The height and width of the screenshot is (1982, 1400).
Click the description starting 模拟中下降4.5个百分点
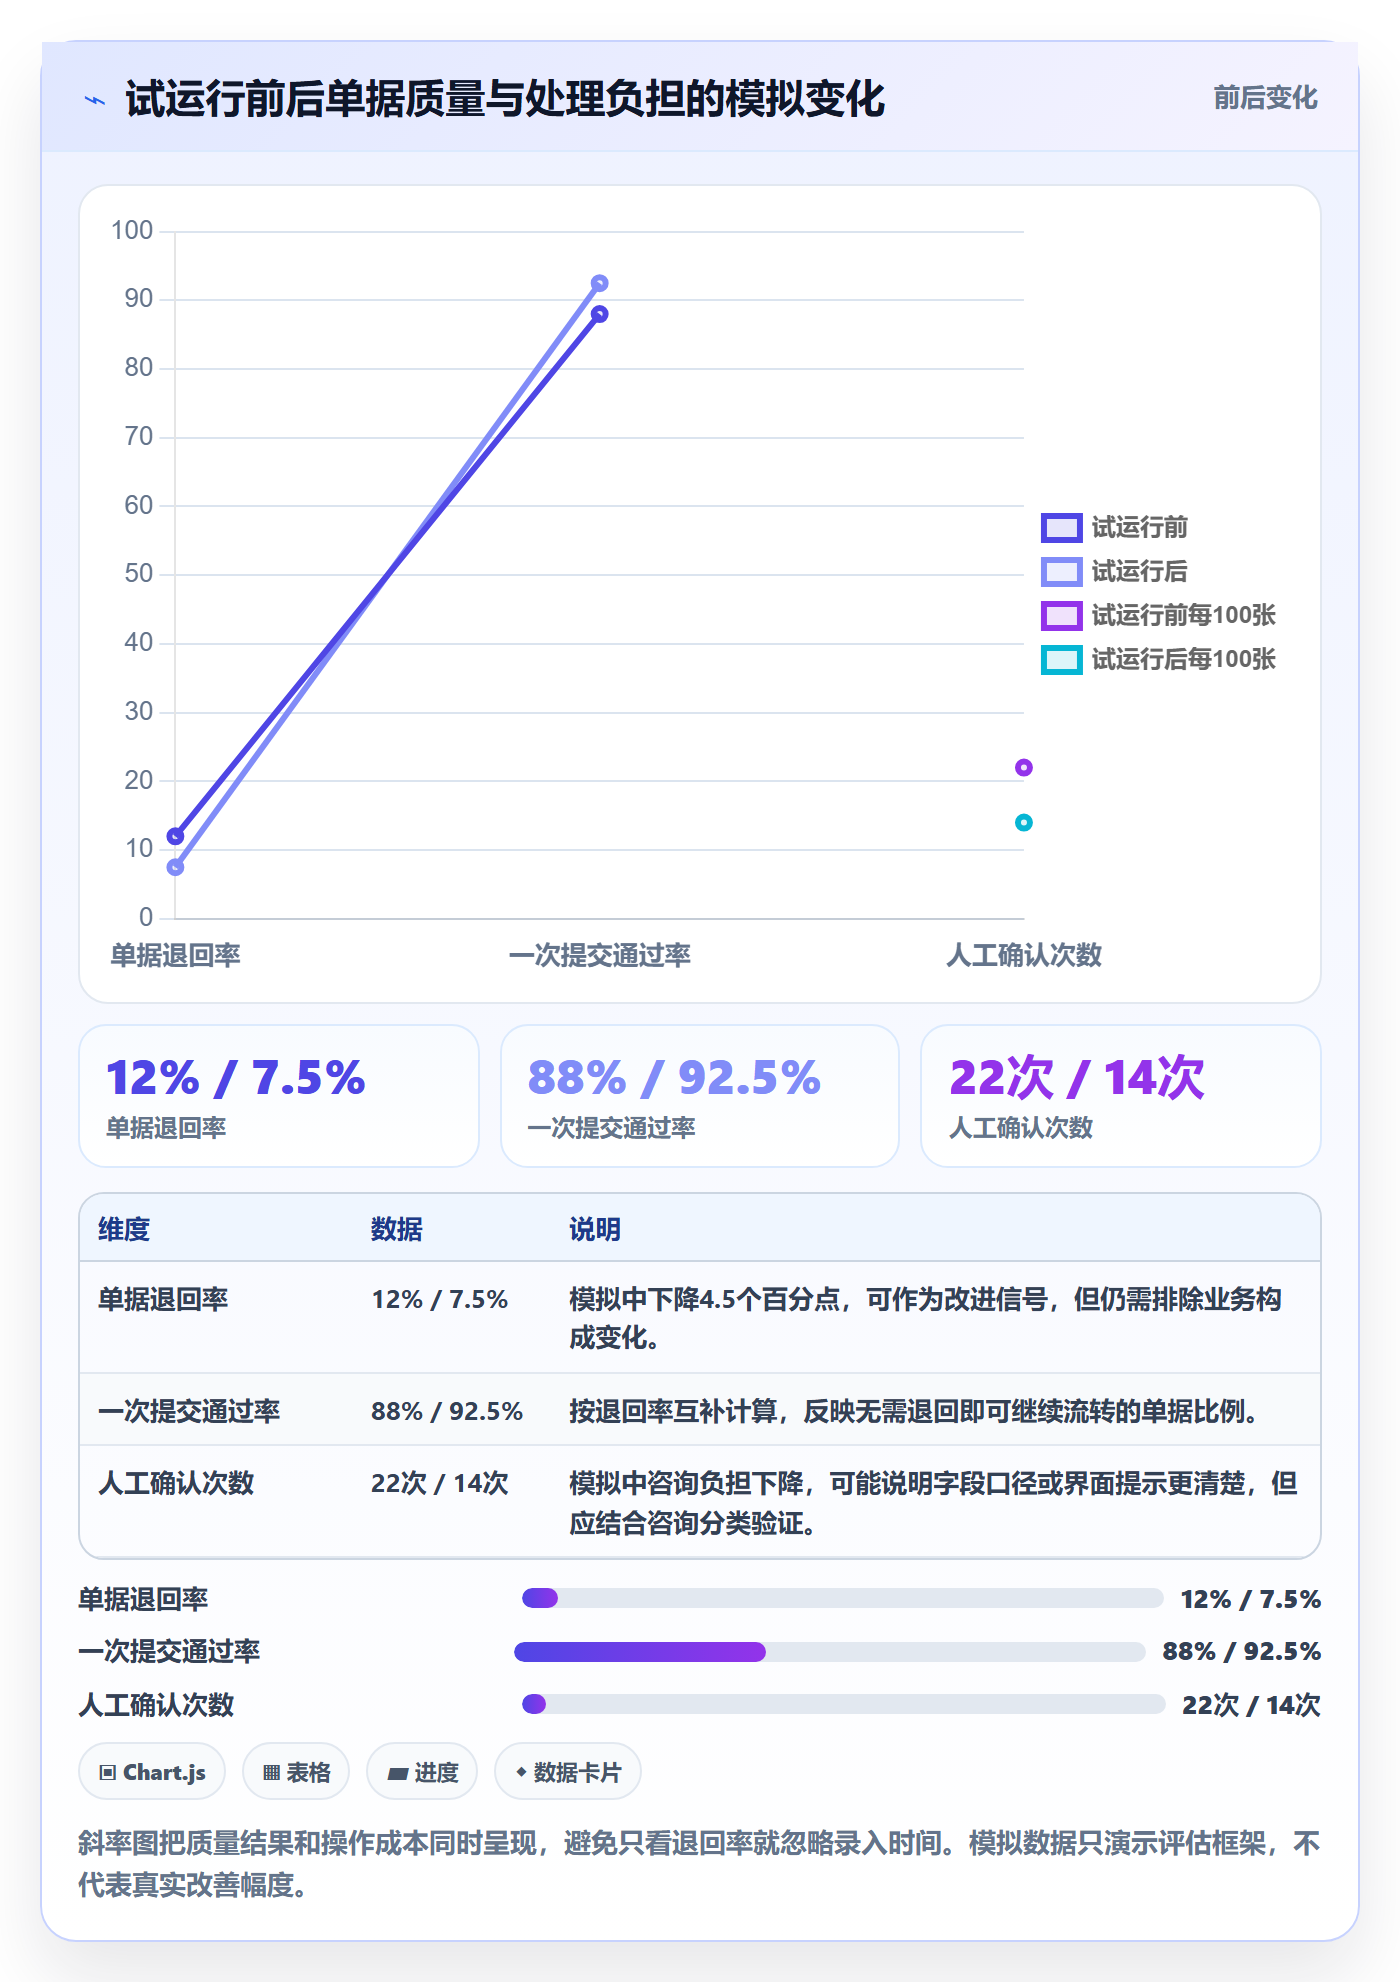[925, 1318]
